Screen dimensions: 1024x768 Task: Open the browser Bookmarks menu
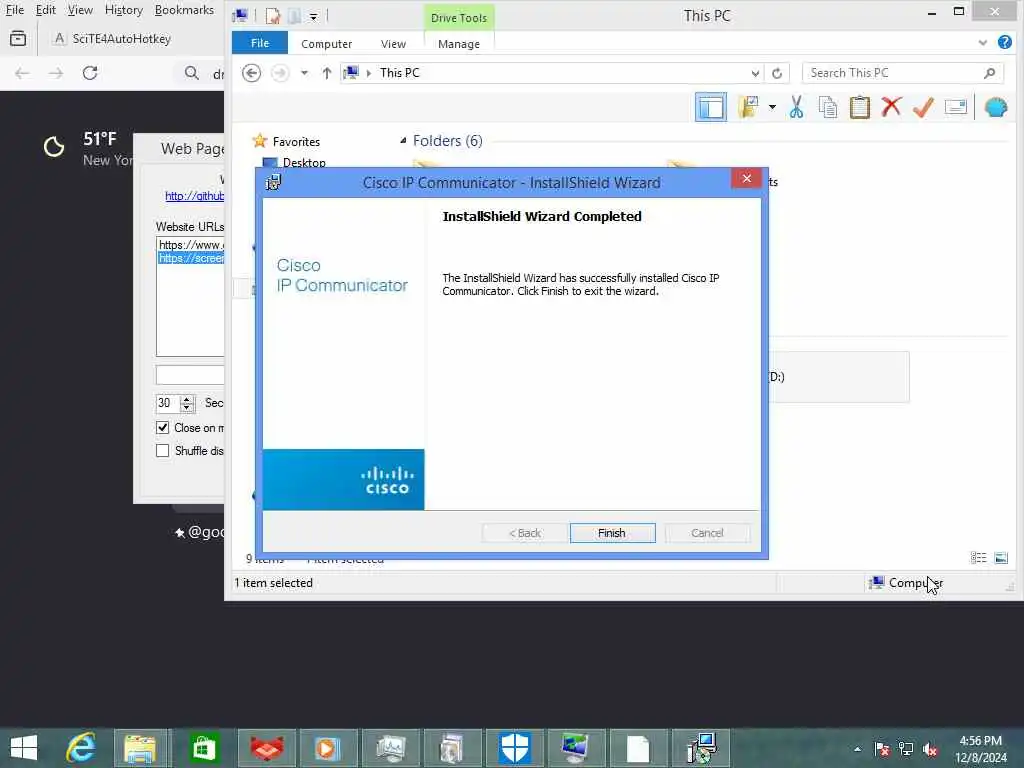(184, 10)
